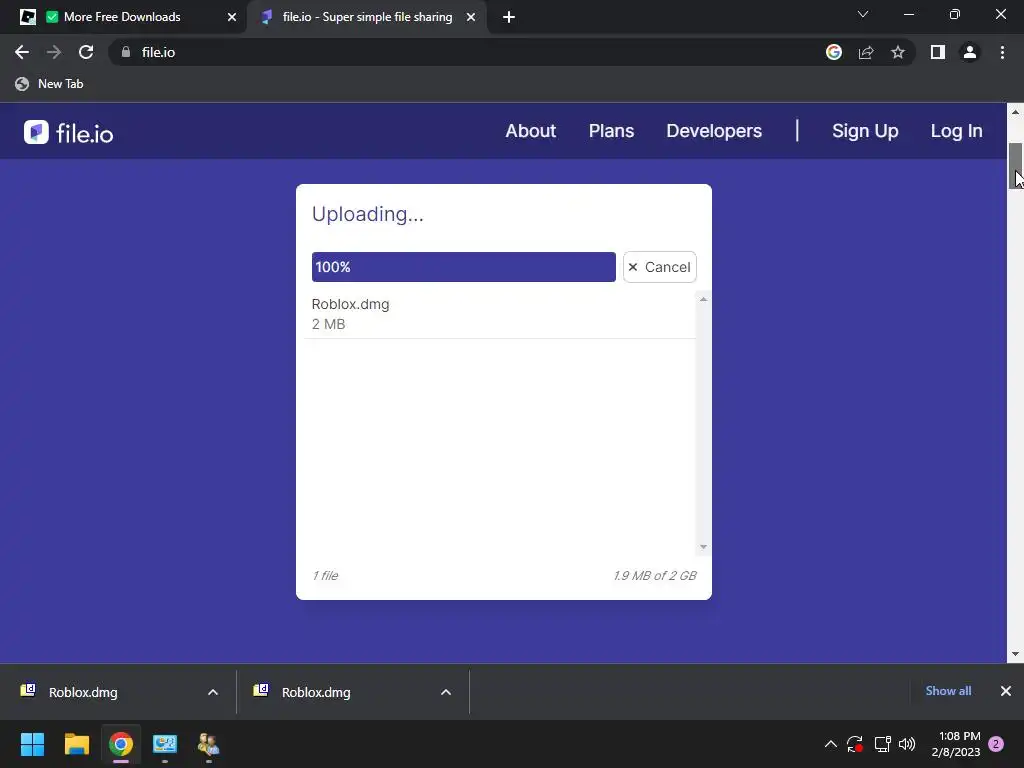The height and width of the screenshot is (768, 1024).
Task: Click the 100% upload progress bar
Action: pyautogui.click(x=464, y=267)
